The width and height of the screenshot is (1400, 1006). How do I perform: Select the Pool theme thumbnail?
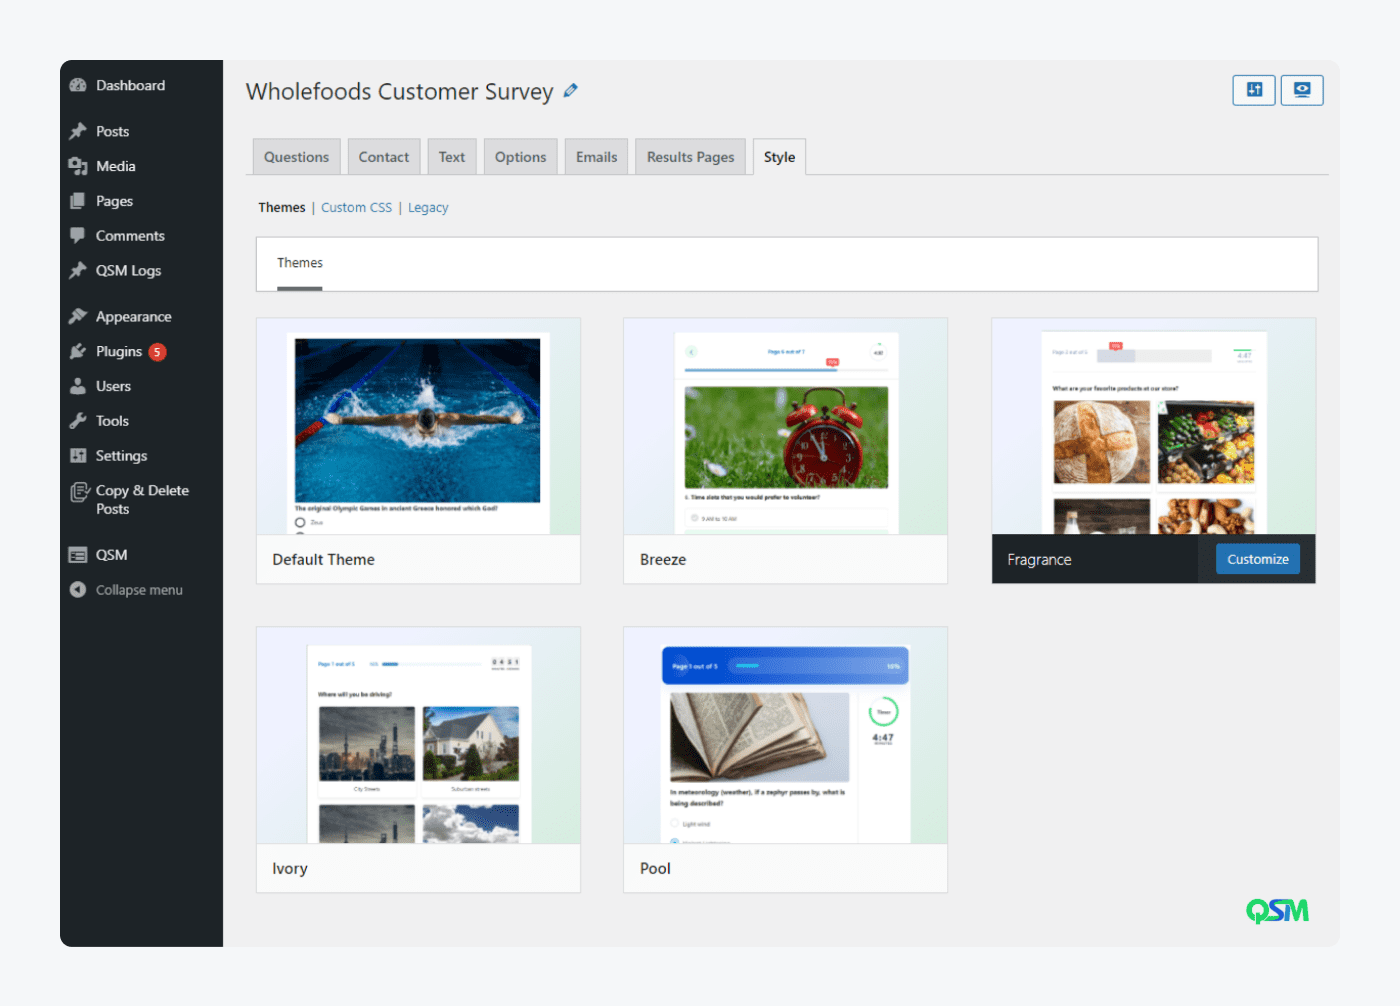click(784, 737)
